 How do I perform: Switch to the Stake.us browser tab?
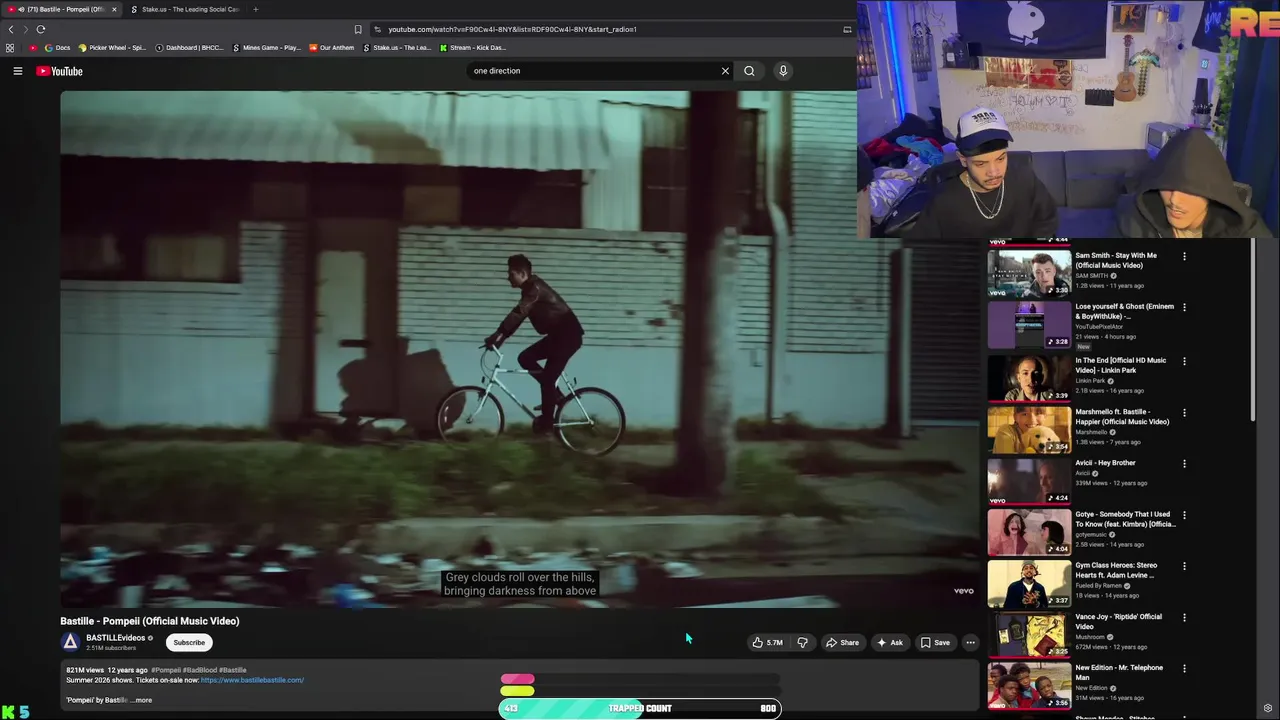coord(185,9)
